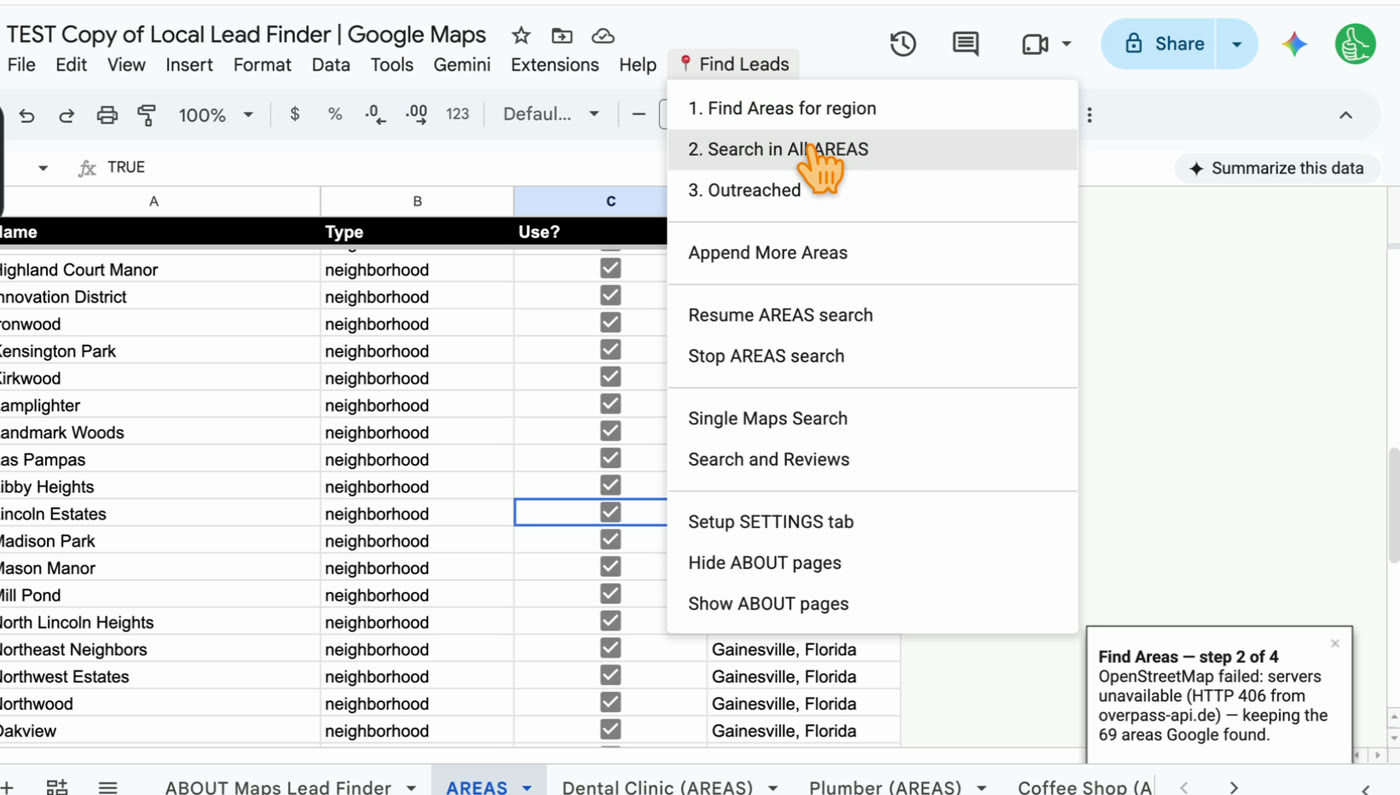Click the move to folder icon
The height and width of the screenshot is (795, 1400).
click(562, 36)
